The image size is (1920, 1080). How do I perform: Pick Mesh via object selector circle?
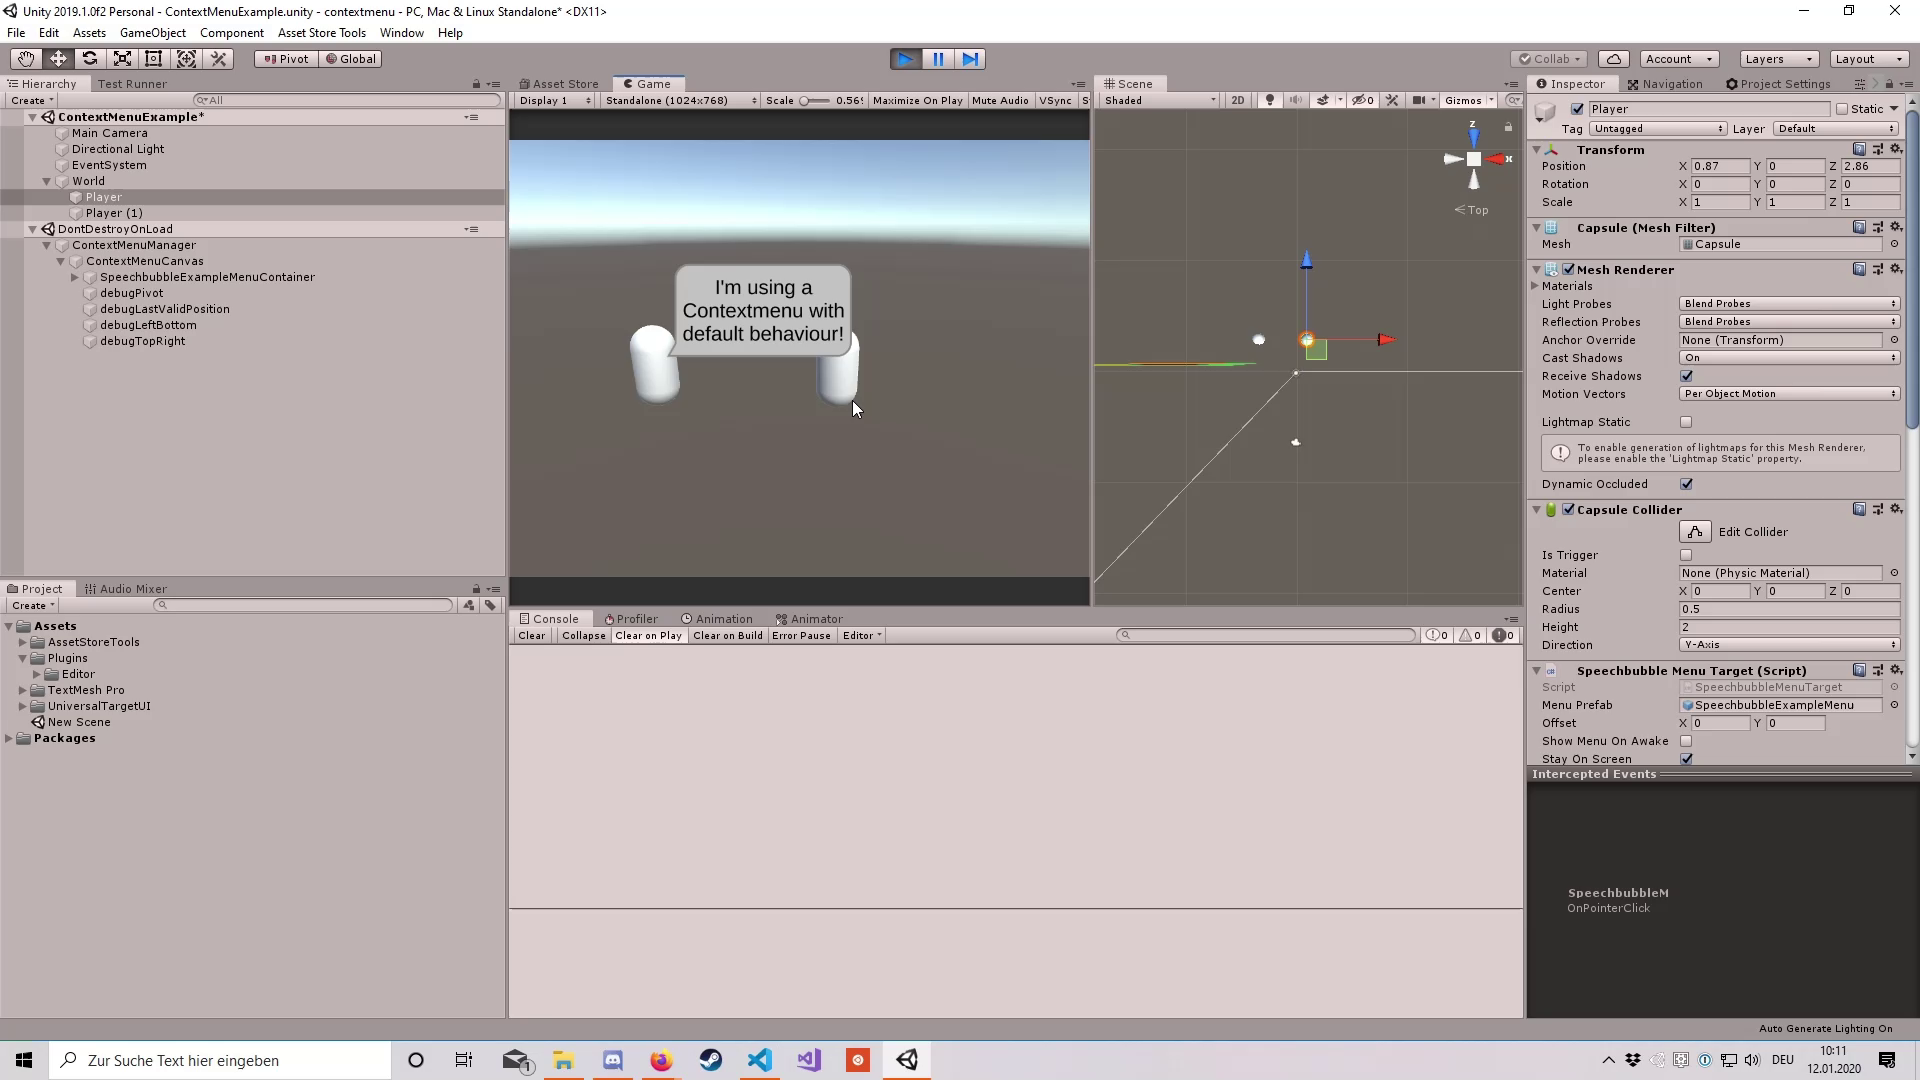(x=1894, y=244)
